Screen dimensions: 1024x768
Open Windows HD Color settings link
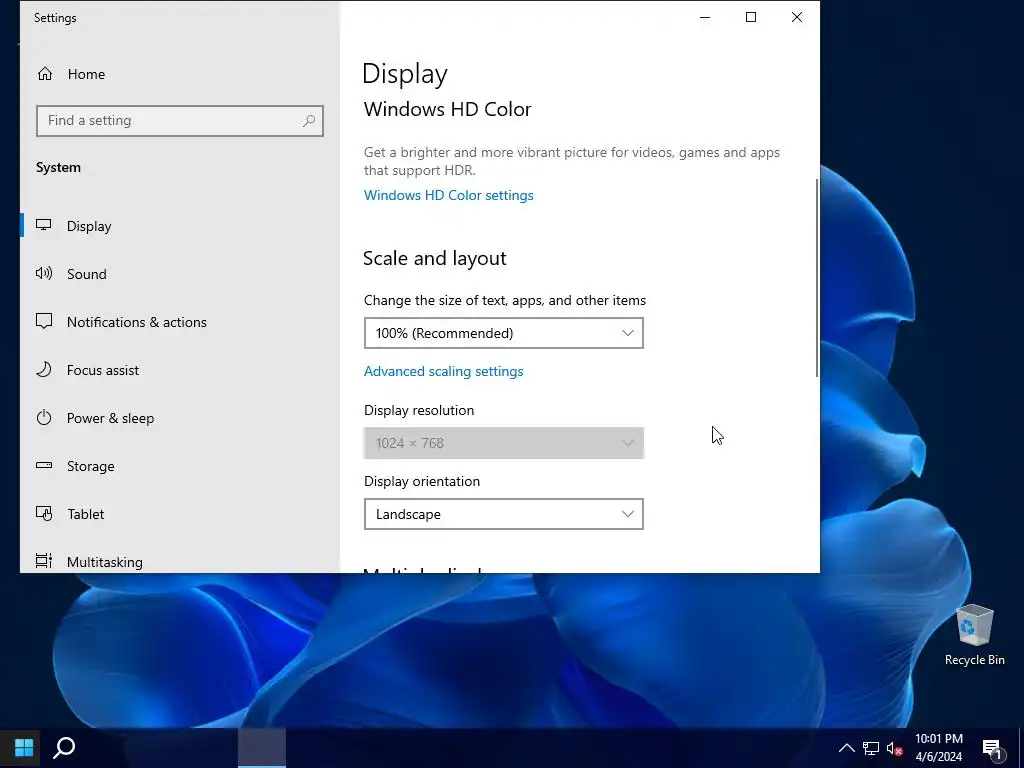coord(449,195)
